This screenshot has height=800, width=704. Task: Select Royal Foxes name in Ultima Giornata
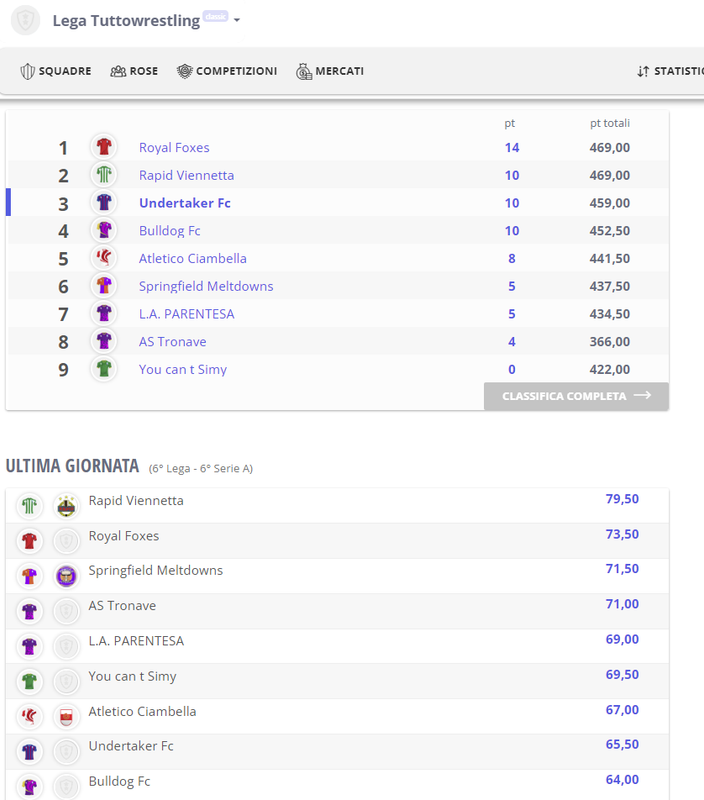(123, 536)
